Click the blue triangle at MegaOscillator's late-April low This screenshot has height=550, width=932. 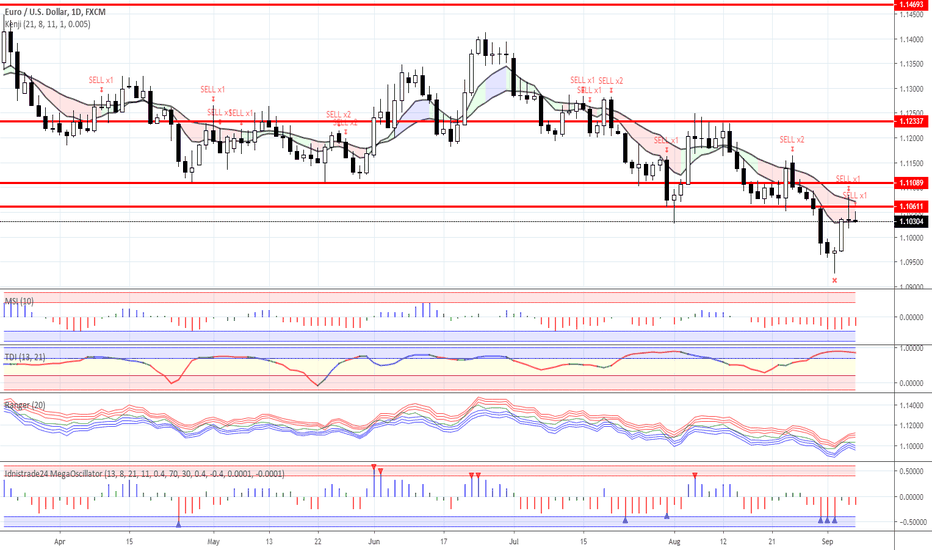point(178,524)
